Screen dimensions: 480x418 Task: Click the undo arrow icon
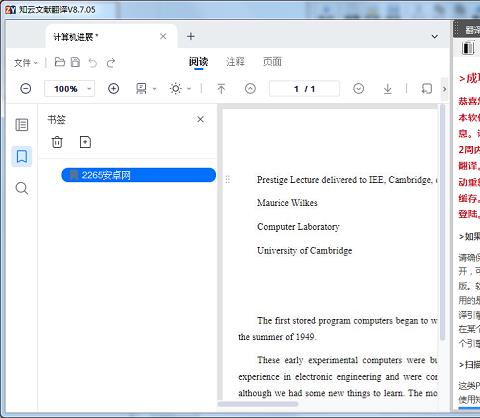pyautogui.click(x=93, y=62)
